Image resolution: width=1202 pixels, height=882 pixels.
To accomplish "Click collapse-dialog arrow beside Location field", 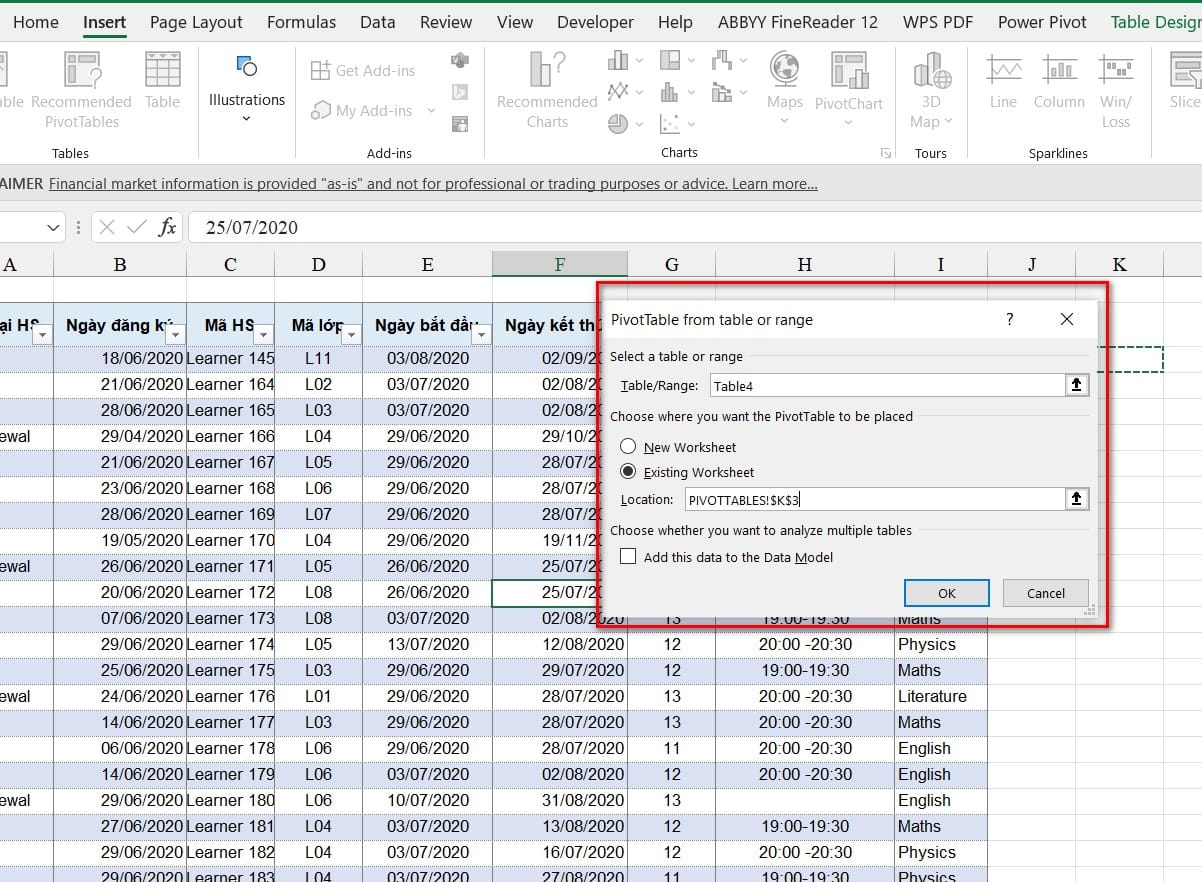I will [1076, 499].
